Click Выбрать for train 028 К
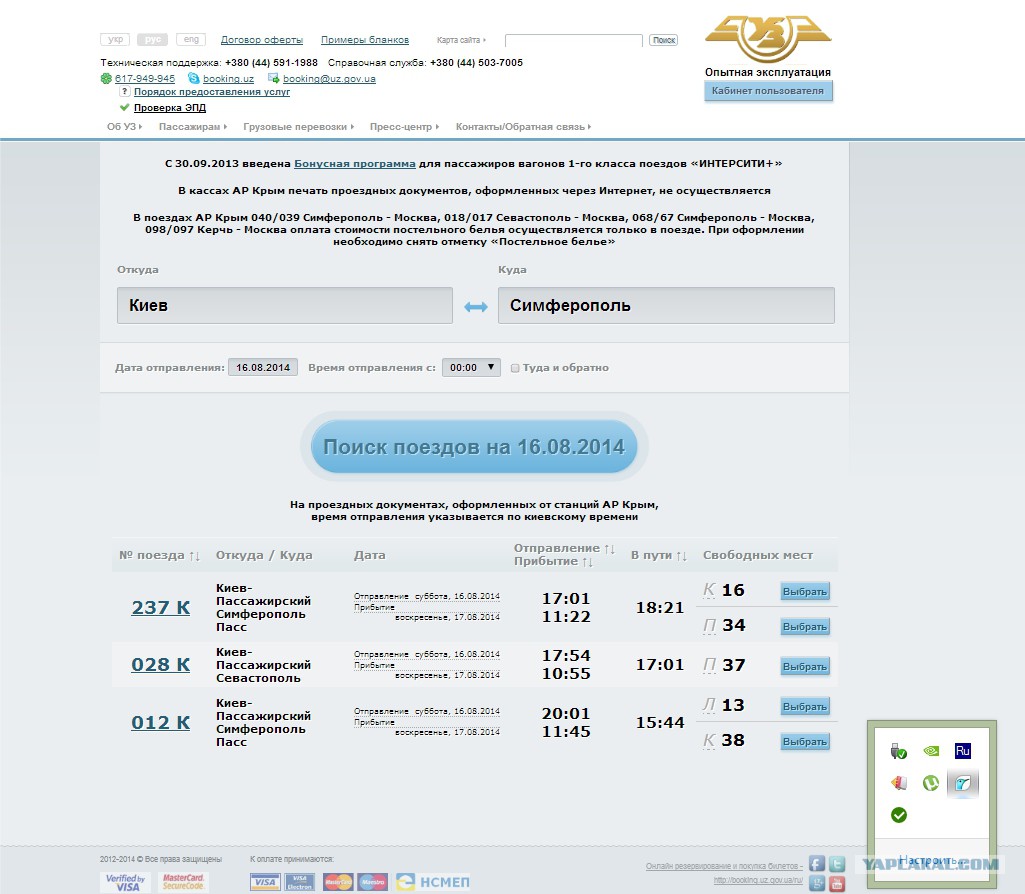The width and height of the screenshot is (1025, 894). 805,667
